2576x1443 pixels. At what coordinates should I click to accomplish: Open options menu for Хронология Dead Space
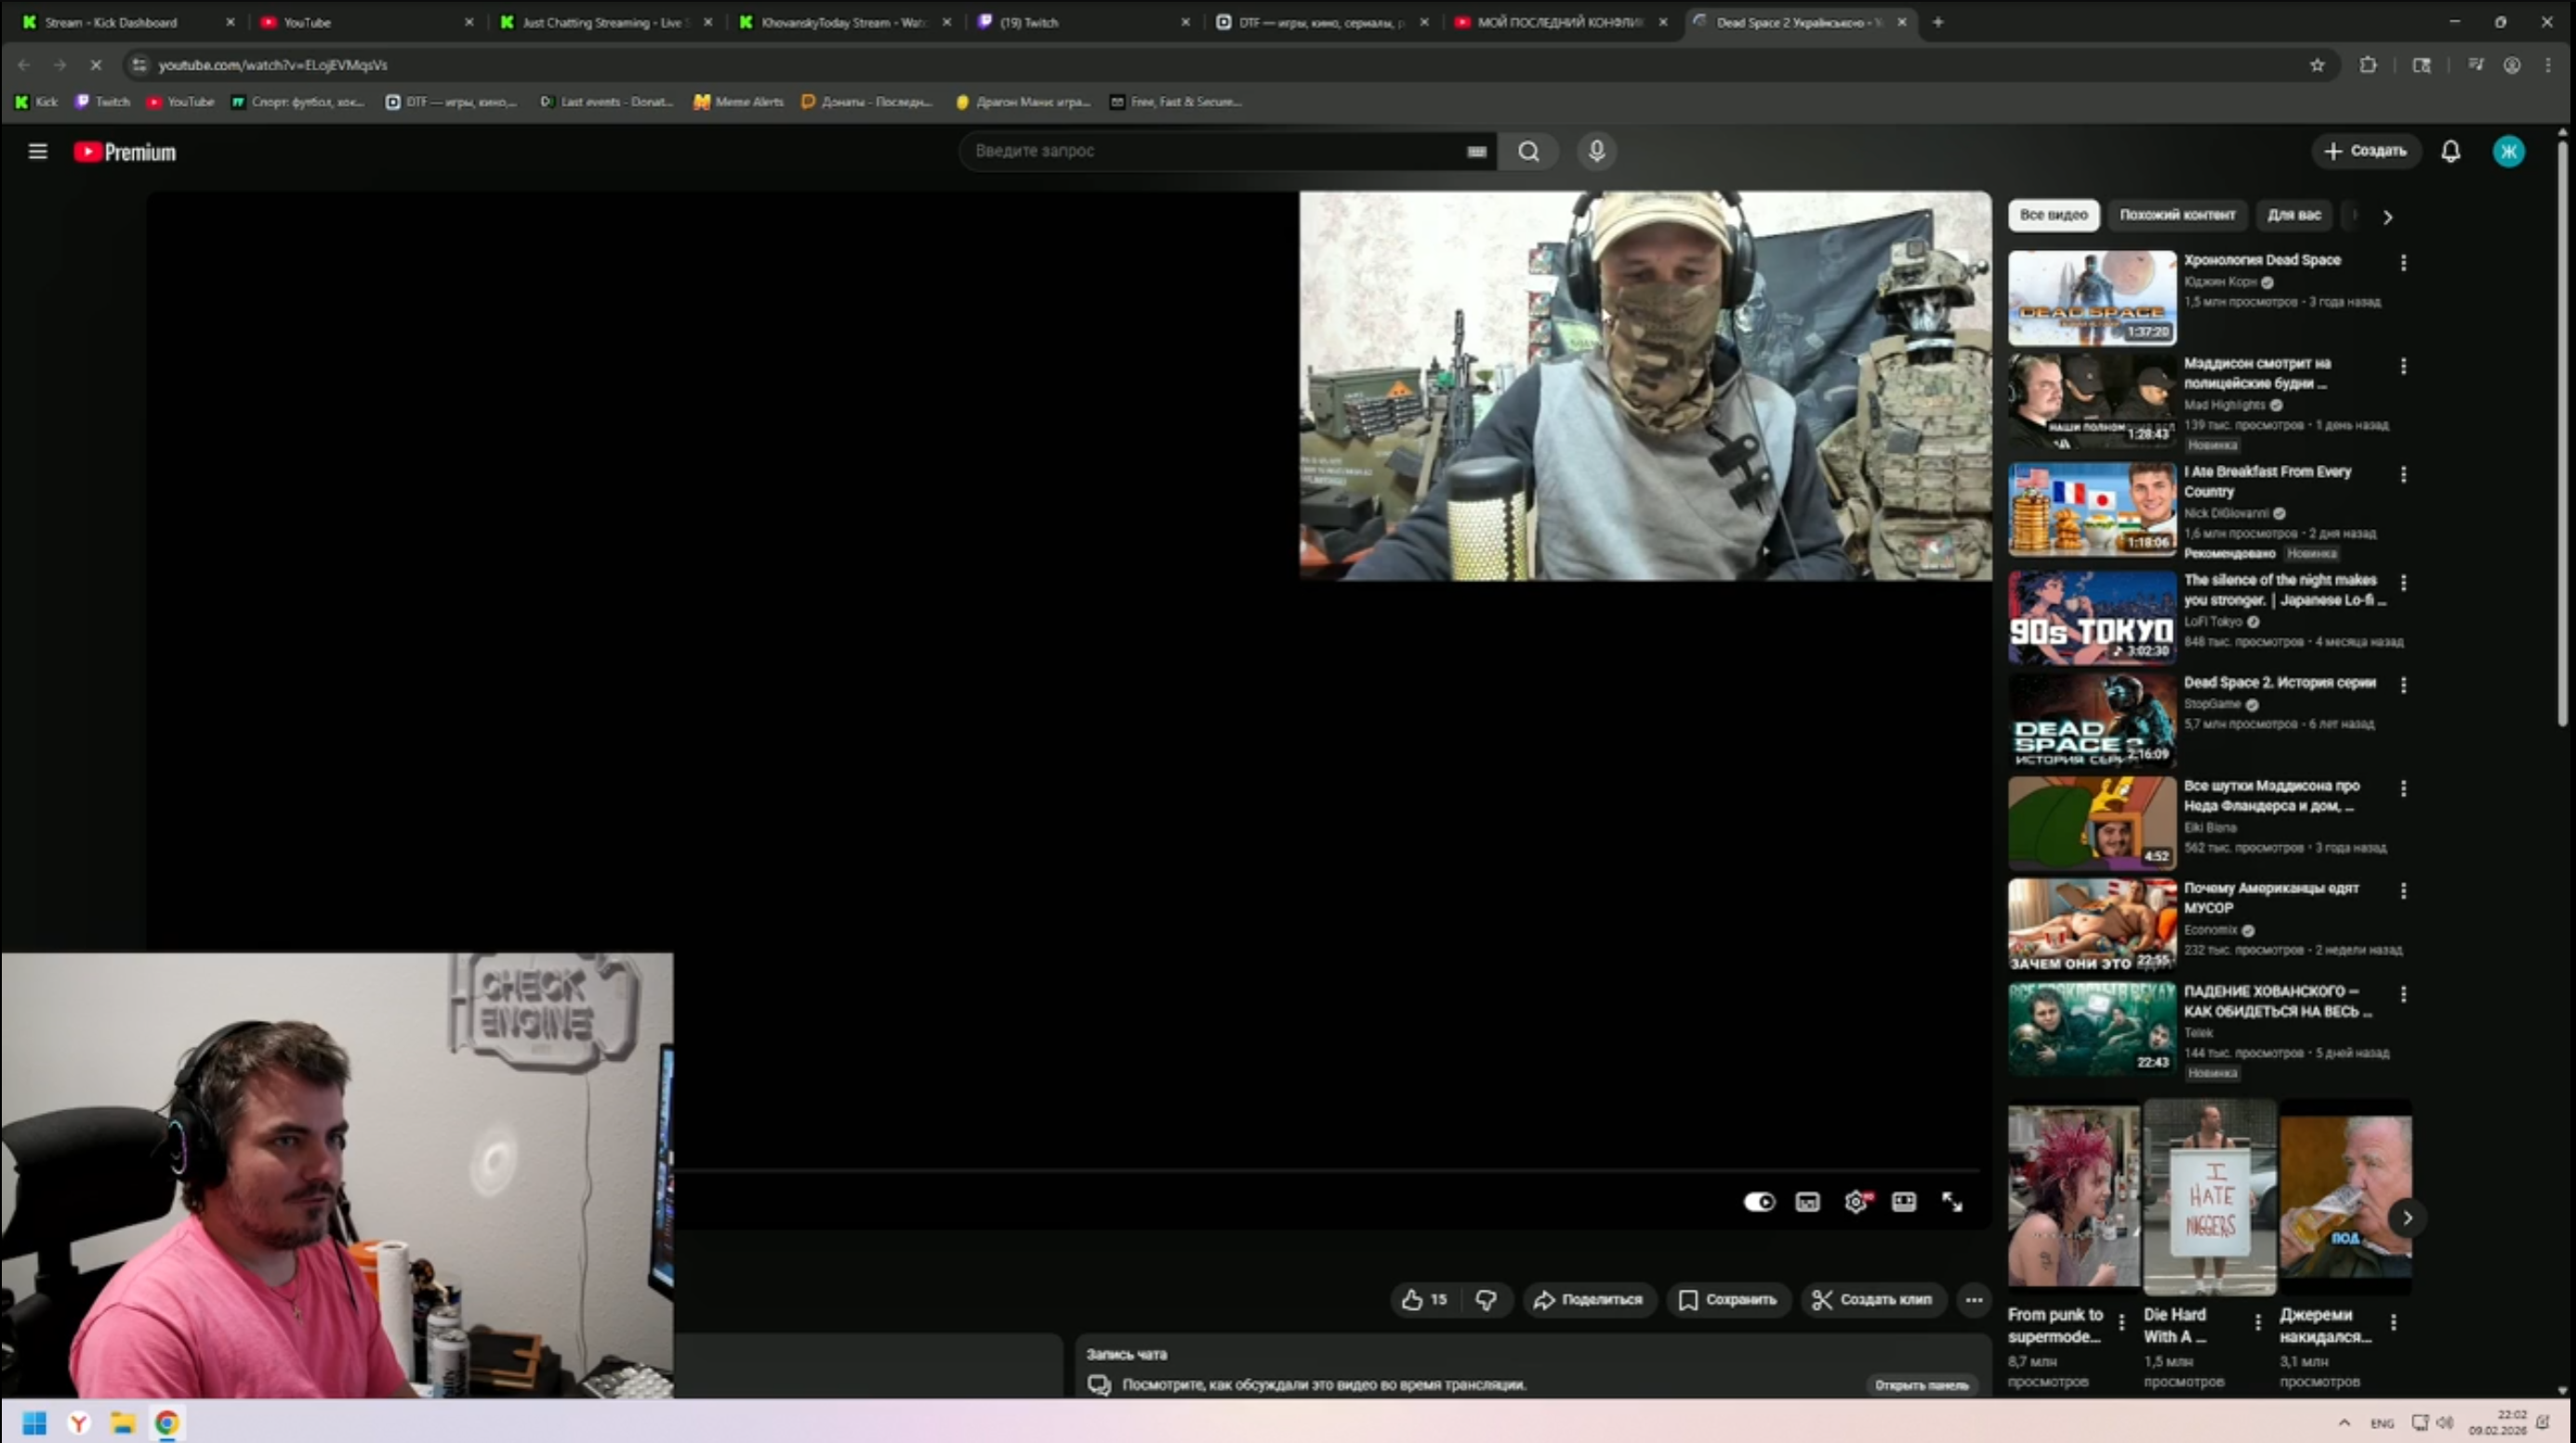(x=2403, y=263)
